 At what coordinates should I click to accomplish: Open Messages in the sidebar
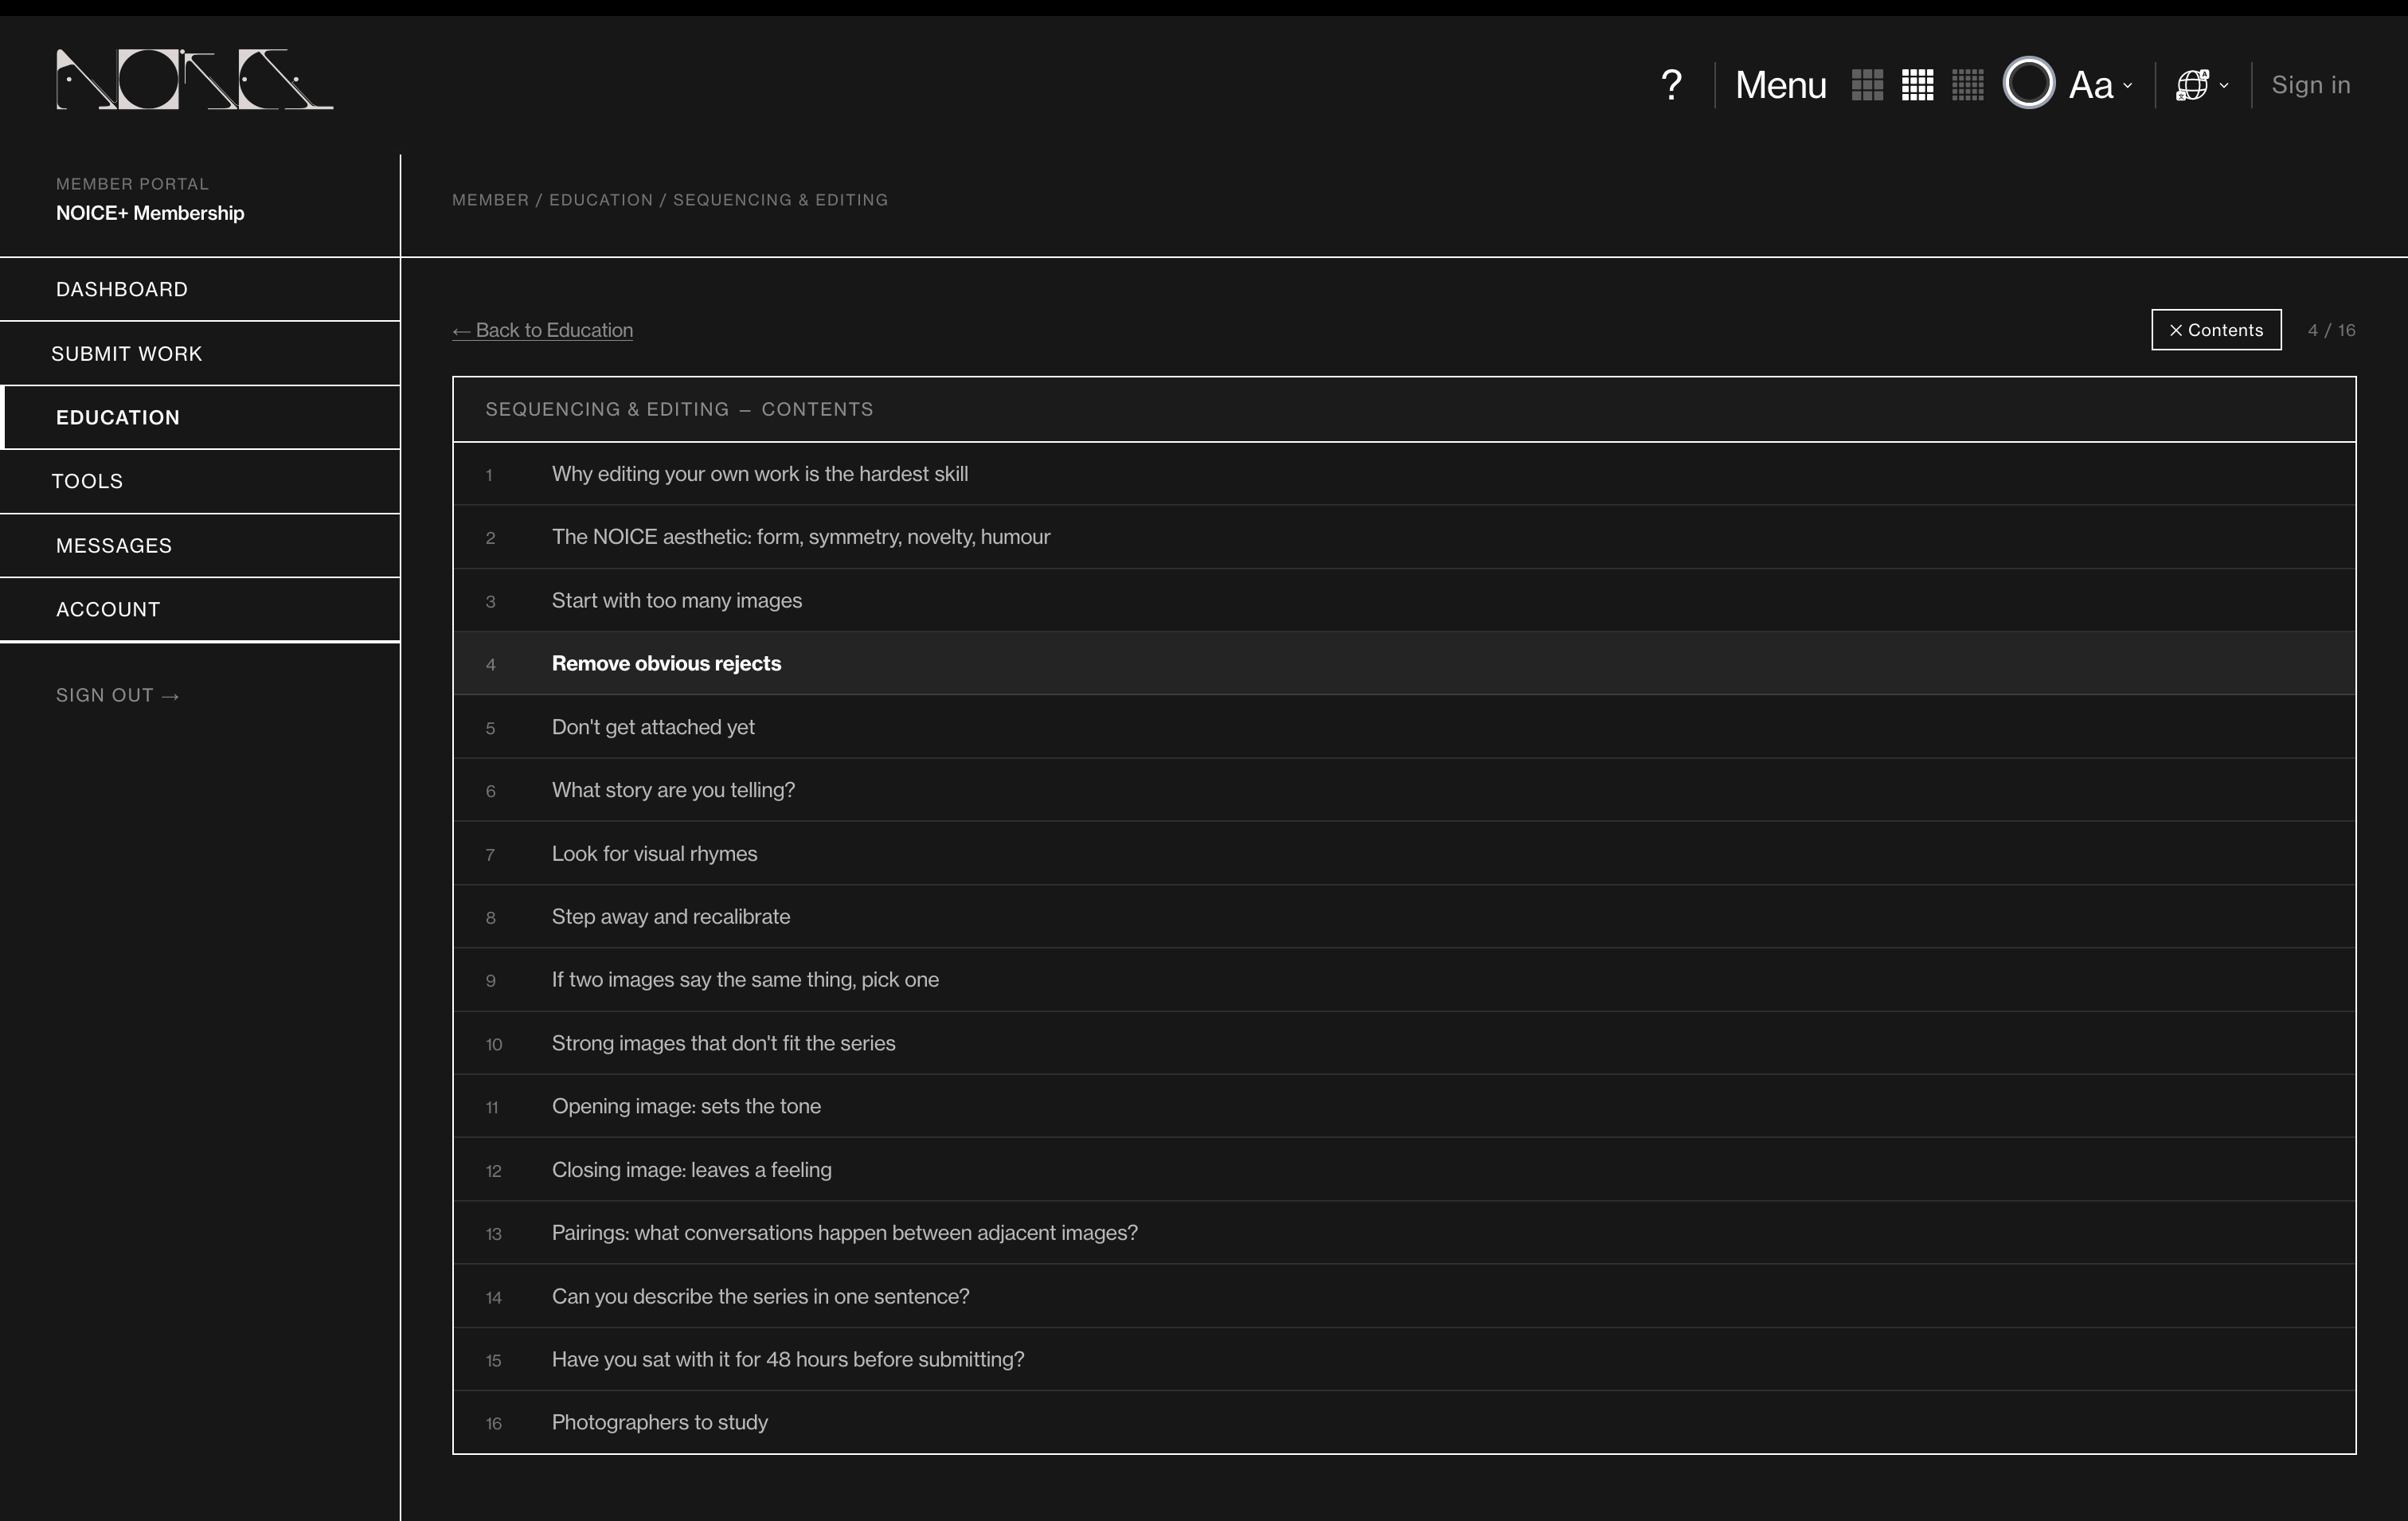[200, 545]
